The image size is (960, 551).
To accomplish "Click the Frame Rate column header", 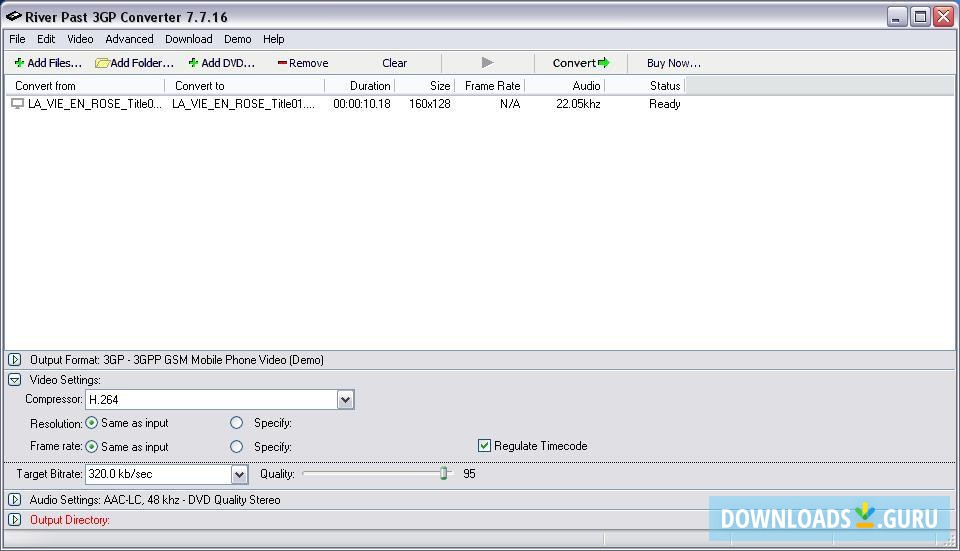I will (x=490, y=86).
